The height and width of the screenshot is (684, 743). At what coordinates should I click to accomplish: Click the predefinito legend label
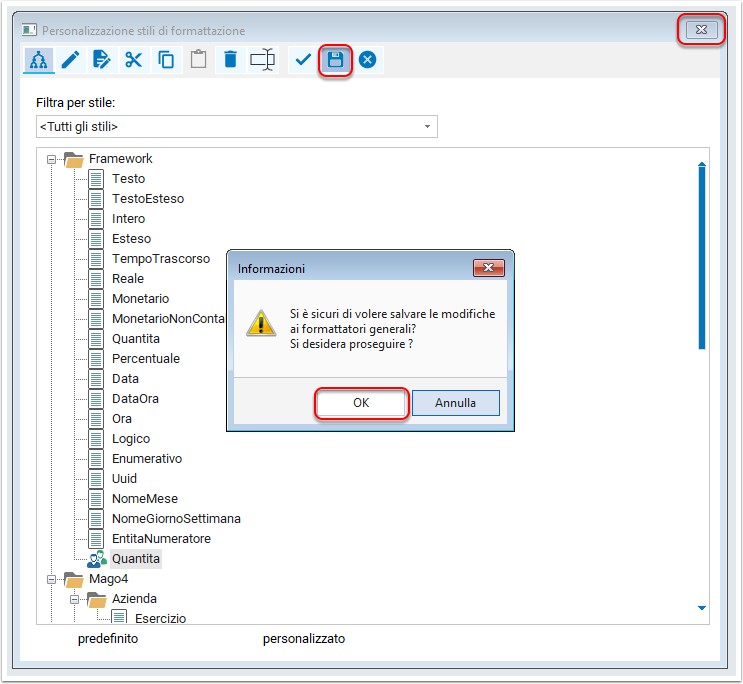click(108, 639)
